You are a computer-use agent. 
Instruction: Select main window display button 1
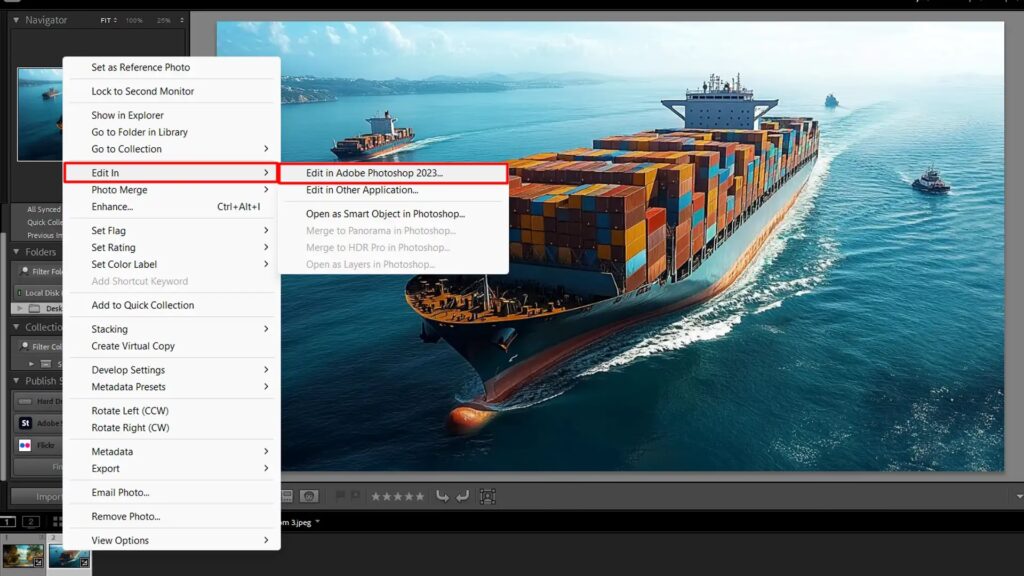coord(7,522)
